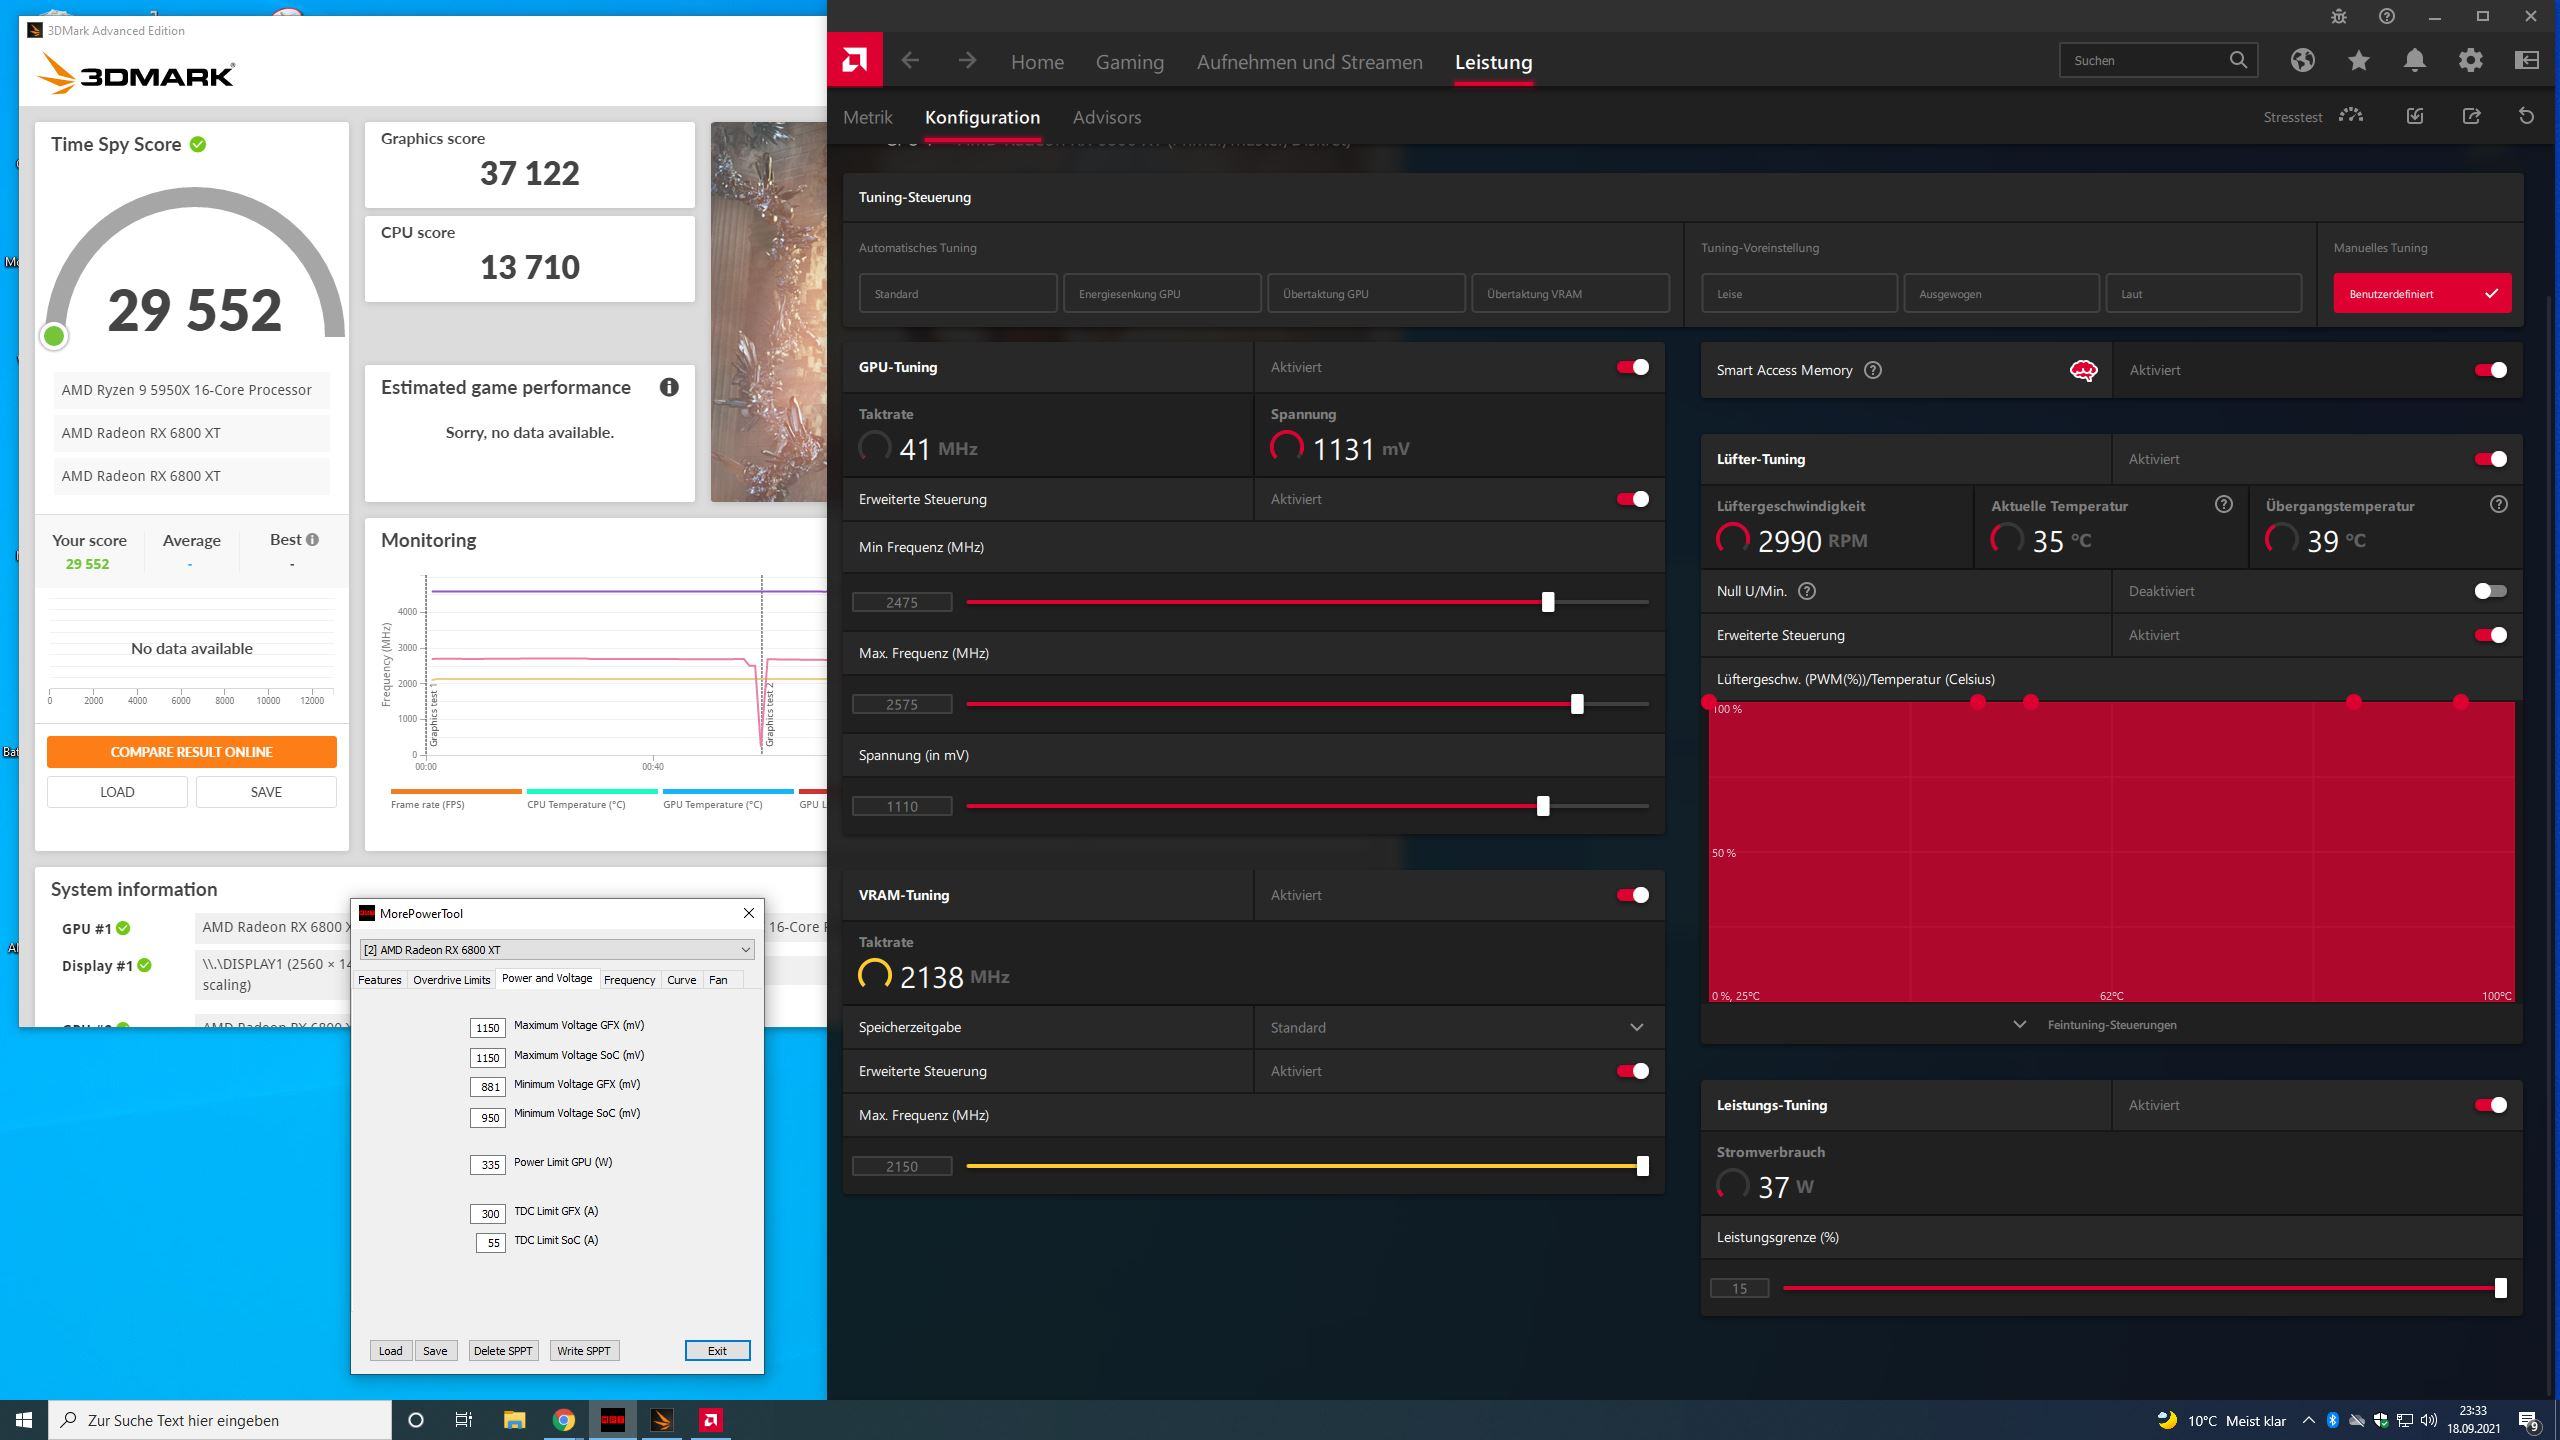The width and height of the screenshot is (2560, 1440).
Task: Click the Min Frequenz slider handle
Action: (x=1548, y=602)
